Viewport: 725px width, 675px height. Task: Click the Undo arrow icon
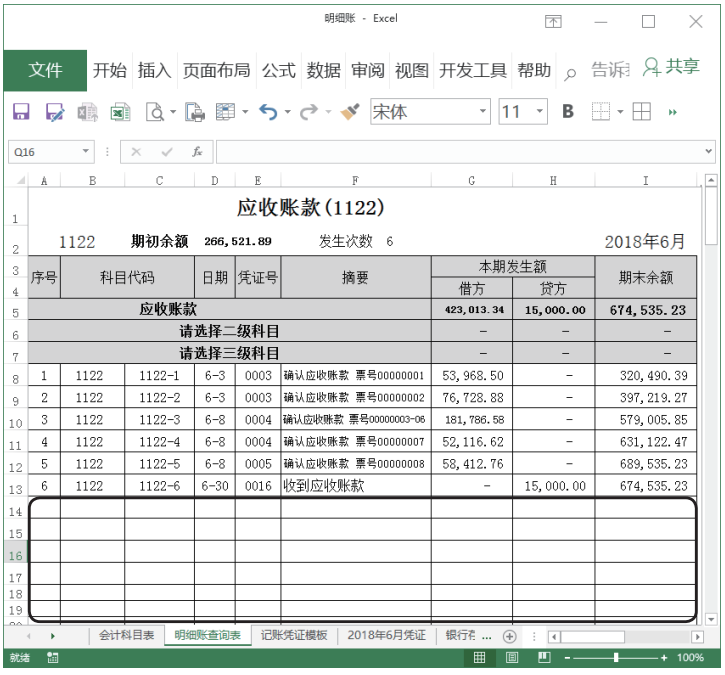(x=268, y=112)
